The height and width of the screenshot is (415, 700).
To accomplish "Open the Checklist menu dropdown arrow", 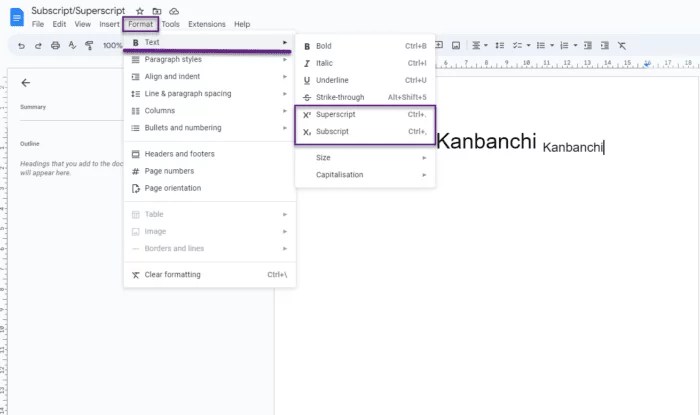I will (529, 46).
